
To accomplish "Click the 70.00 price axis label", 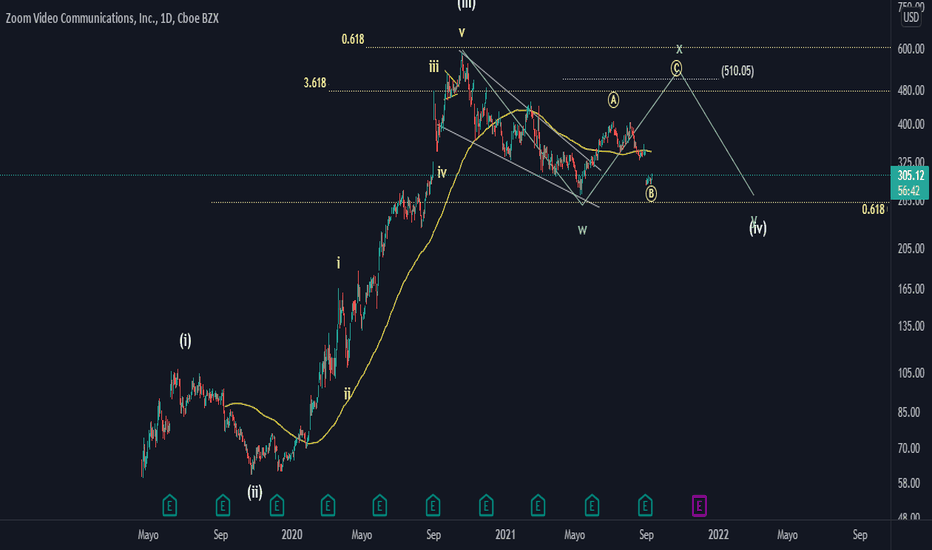I will tap(911, 448).
